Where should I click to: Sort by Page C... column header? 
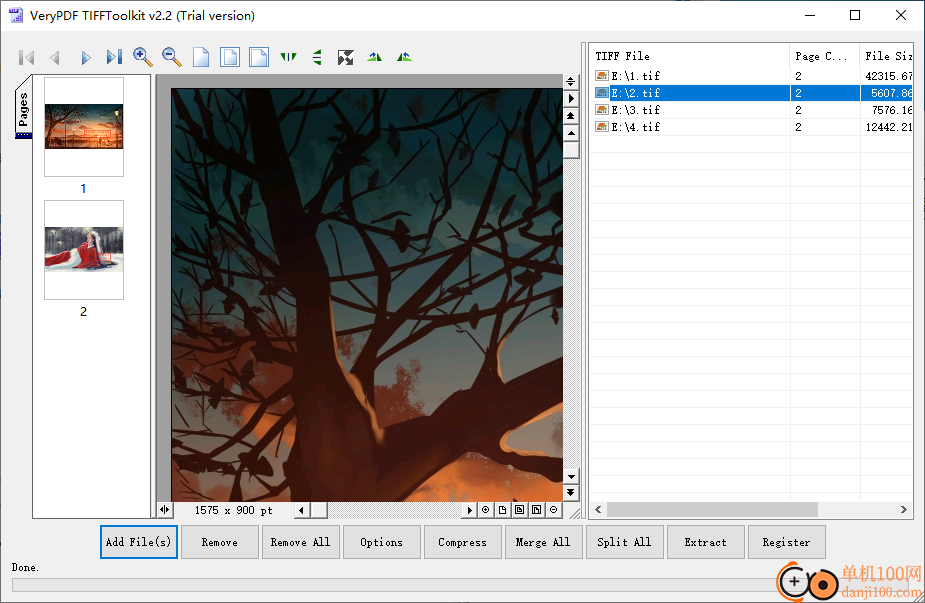tap(824, 56)
